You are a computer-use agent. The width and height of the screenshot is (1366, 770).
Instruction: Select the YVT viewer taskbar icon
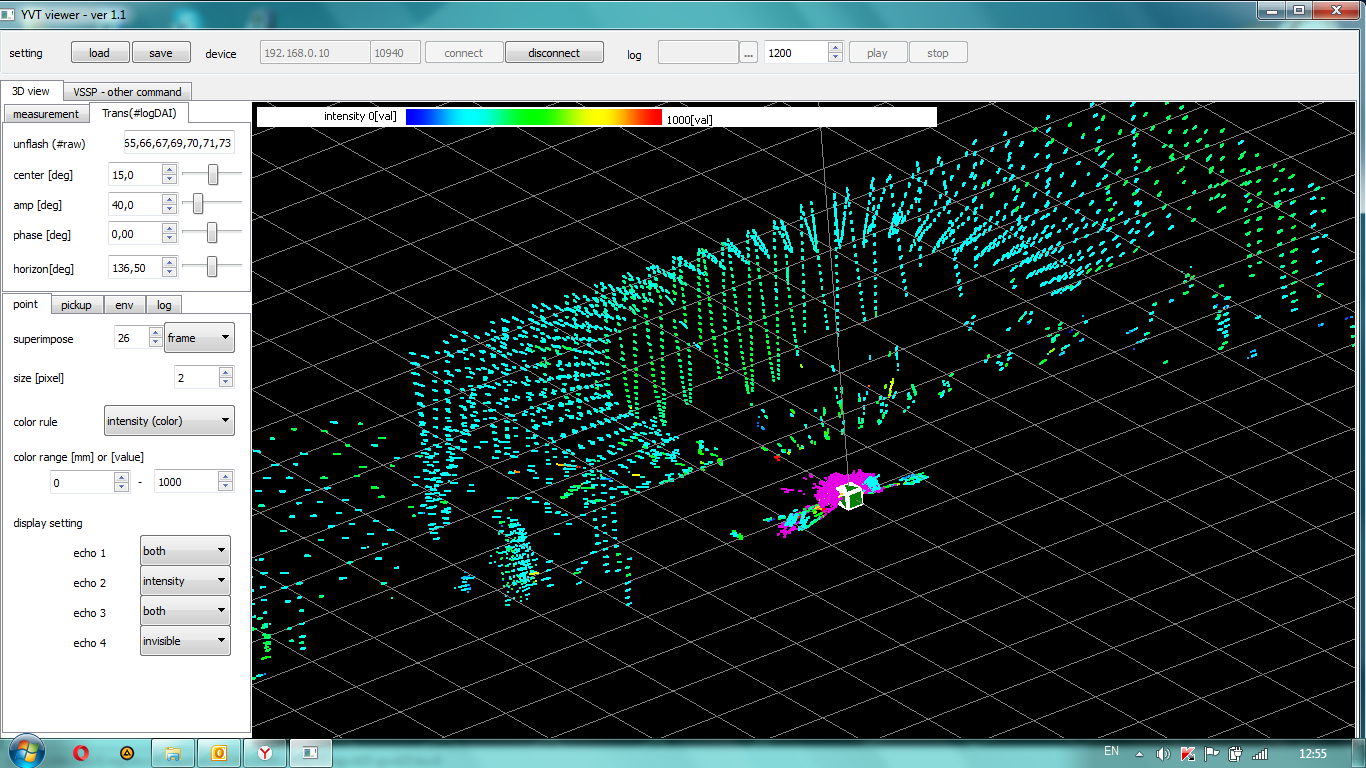click(x=310, y=752)
